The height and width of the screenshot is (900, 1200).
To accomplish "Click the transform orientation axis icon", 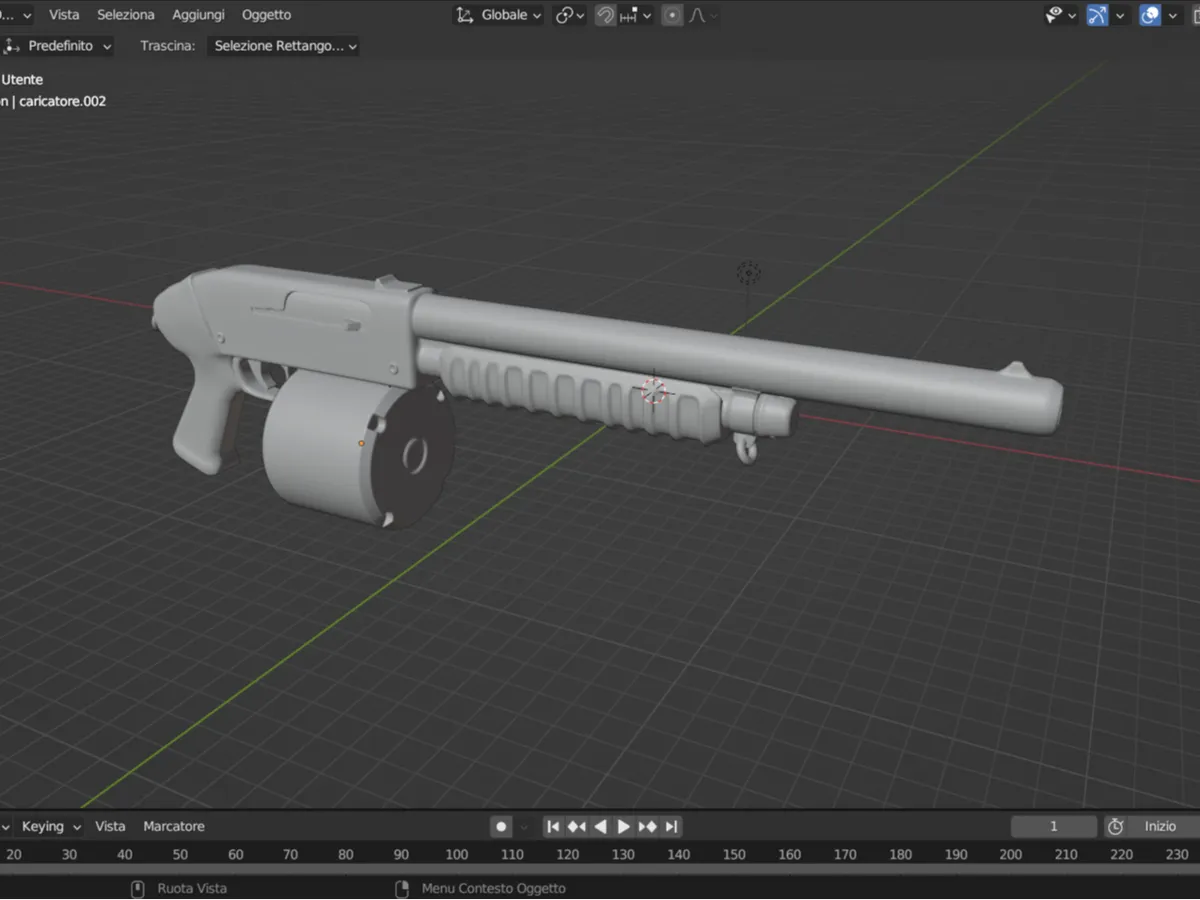I will [466, 15].
